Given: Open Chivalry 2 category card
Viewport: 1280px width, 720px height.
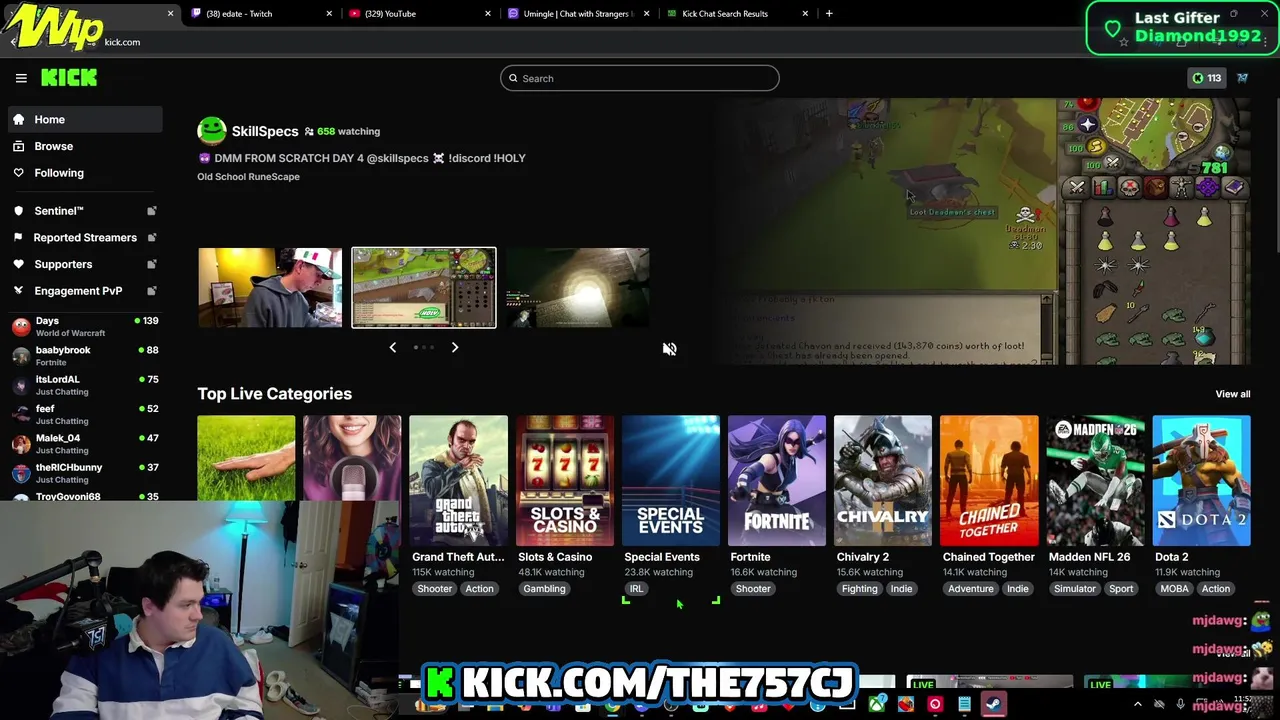Looking at the screenshot, I should pyautogui.click(x=882, y=480).
